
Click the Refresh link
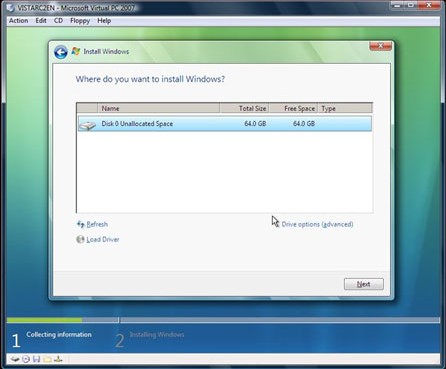97,224
